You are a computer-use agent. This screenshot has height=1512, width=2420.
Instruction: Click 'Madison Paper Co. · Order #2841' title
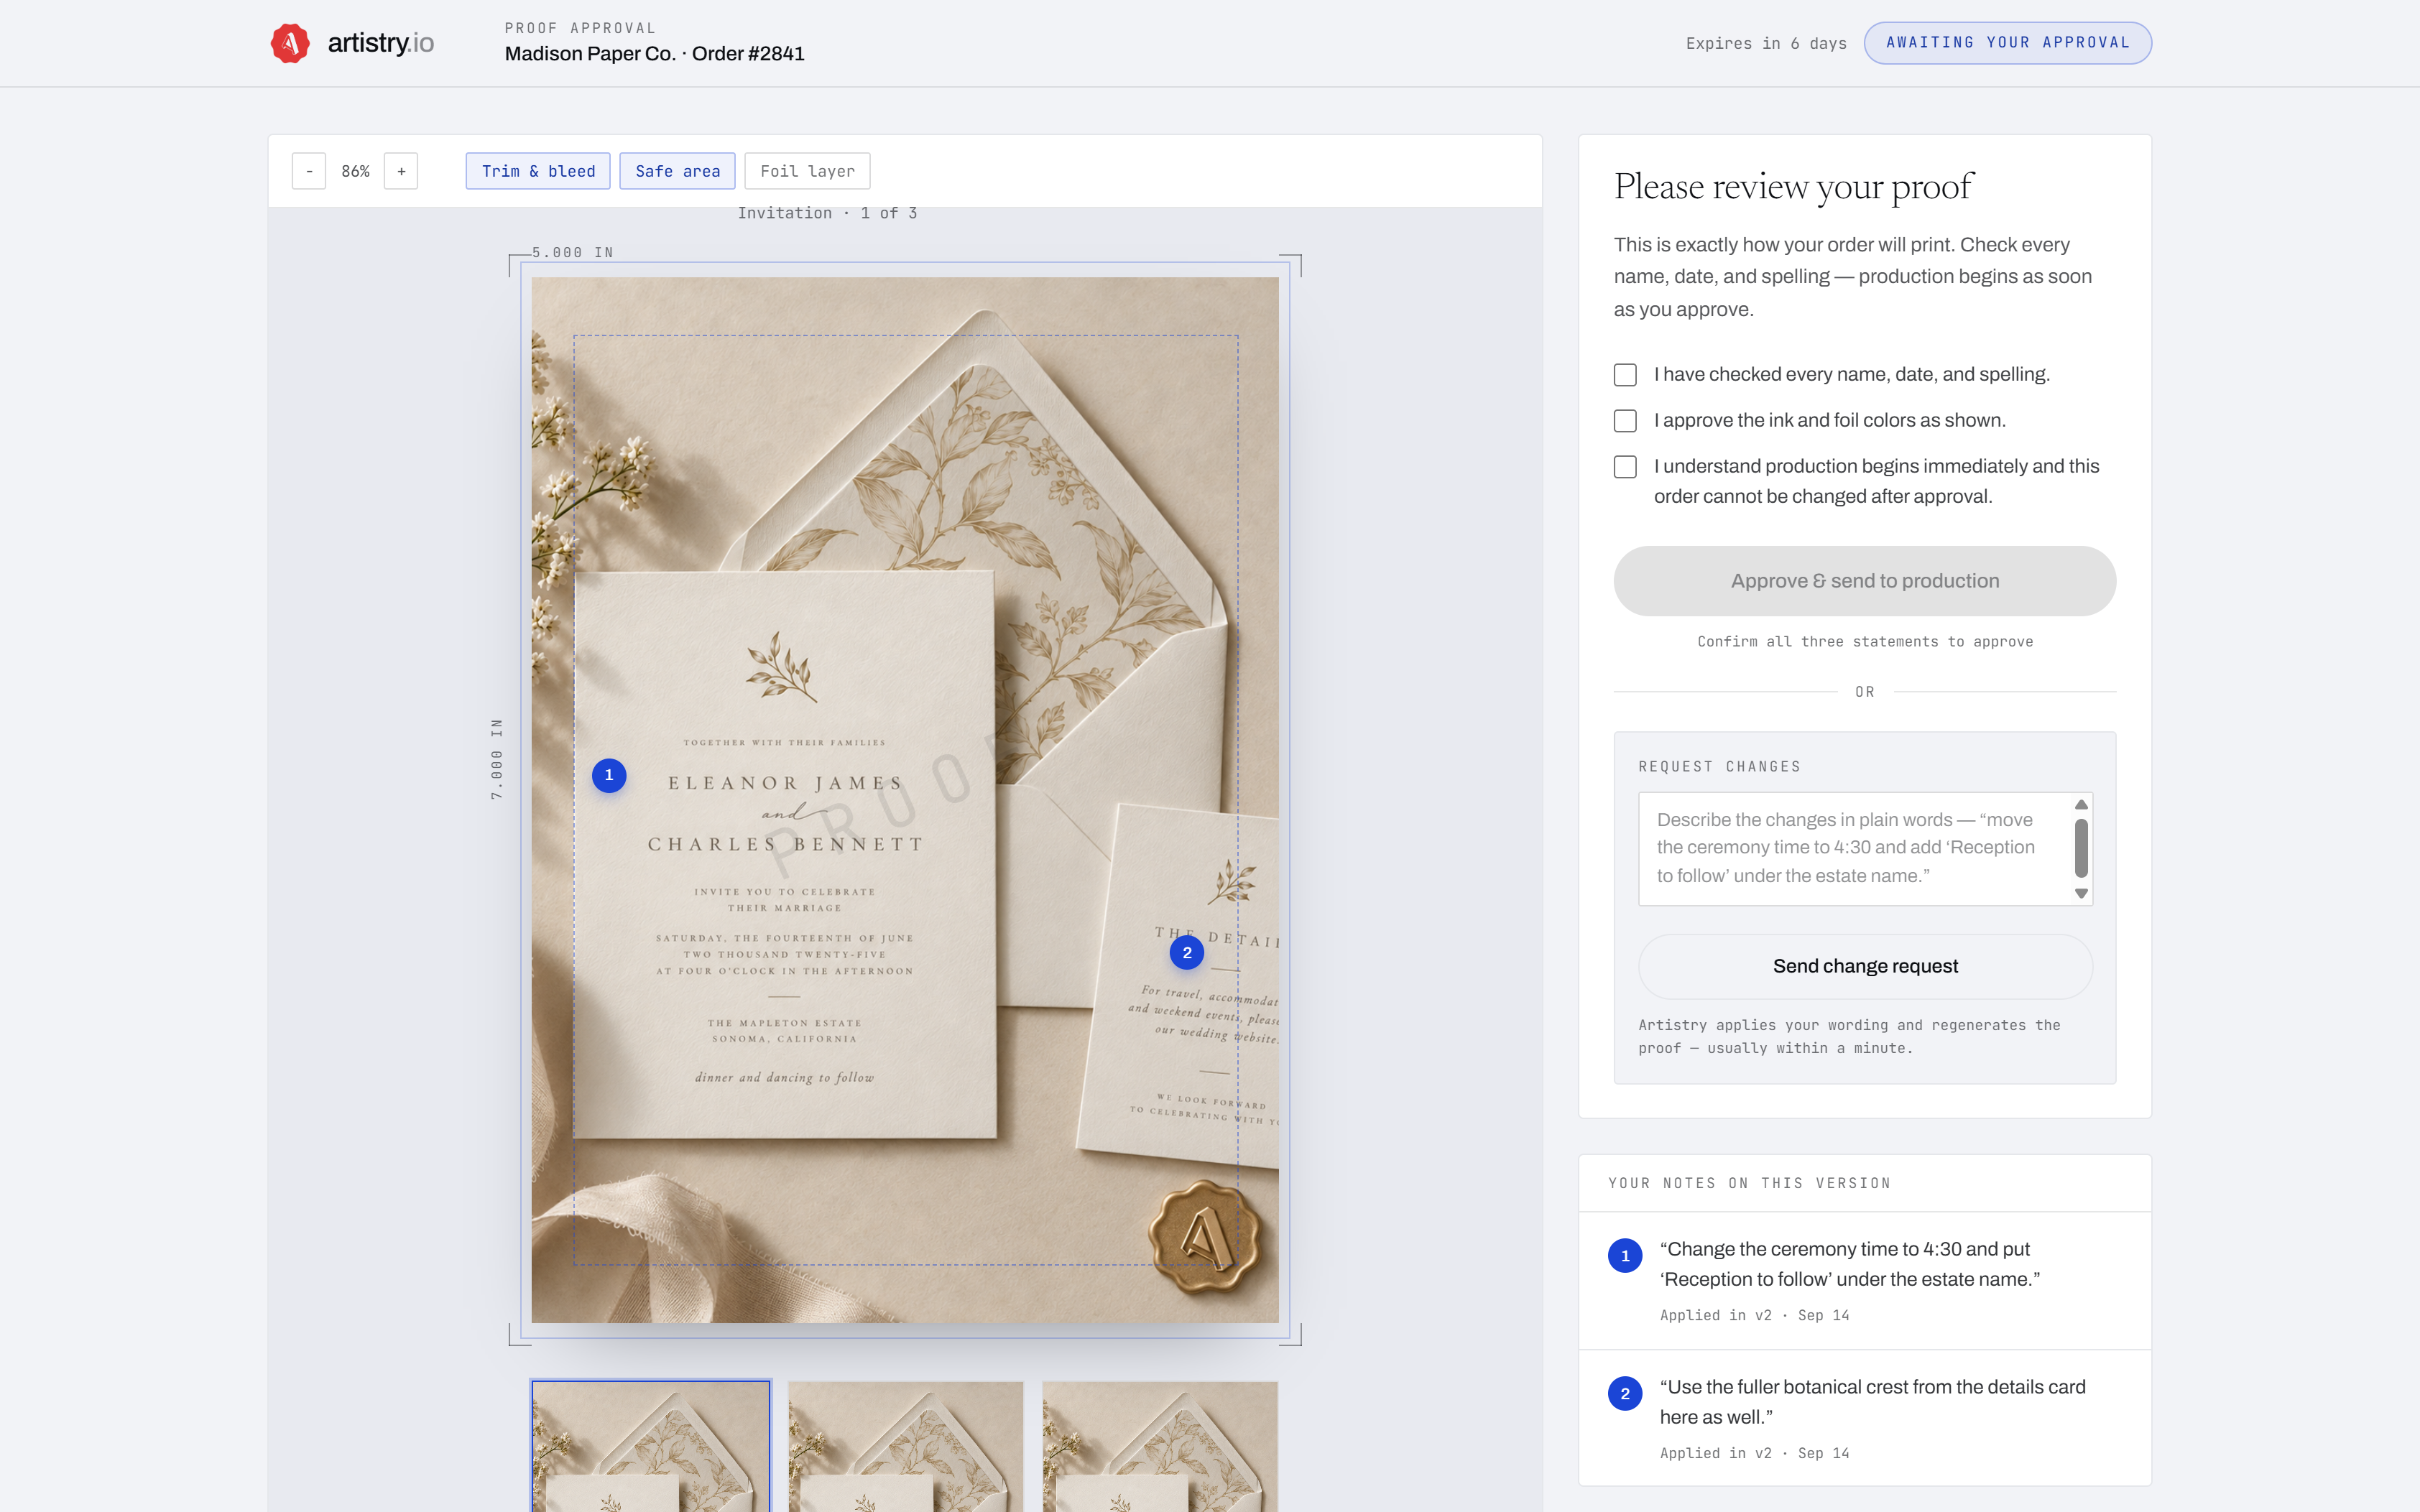pyautogui.click(x=654, y=54)
